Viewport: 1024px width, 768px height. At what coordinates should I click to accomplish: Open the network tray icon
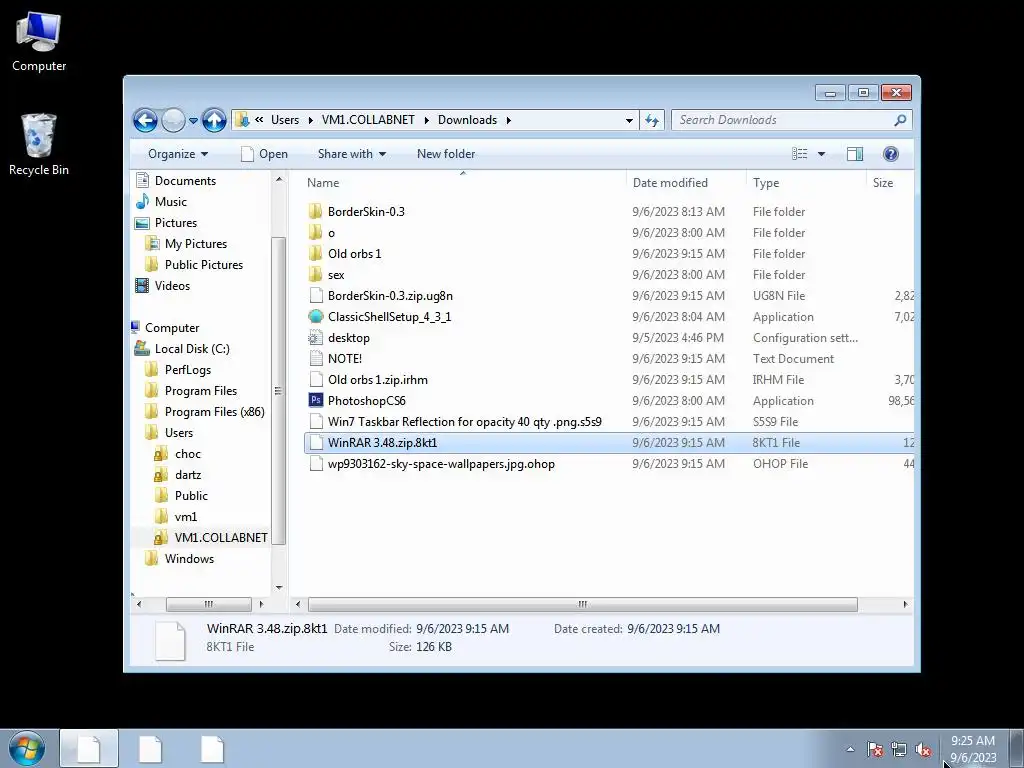[899, 749]
